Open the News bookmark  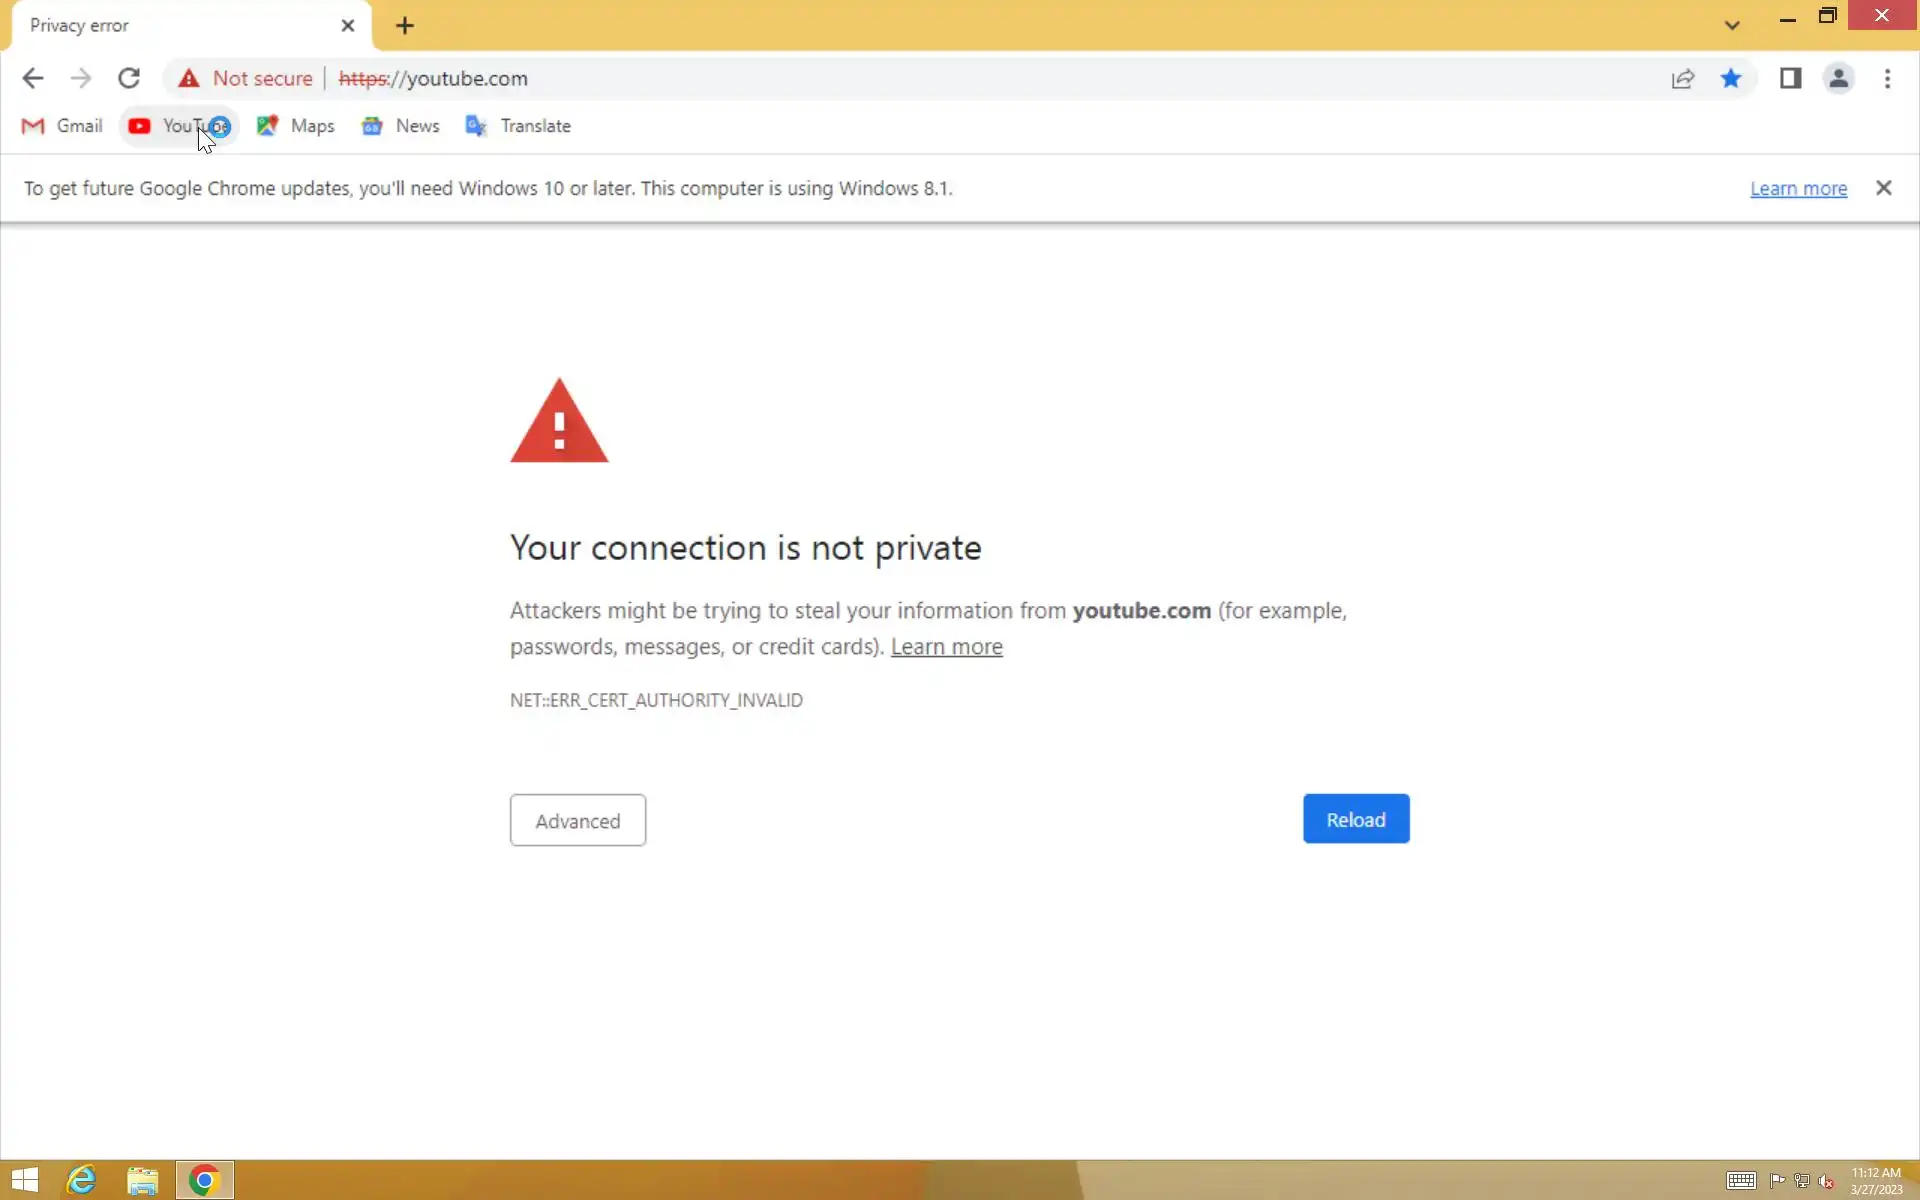pos(401,126)
